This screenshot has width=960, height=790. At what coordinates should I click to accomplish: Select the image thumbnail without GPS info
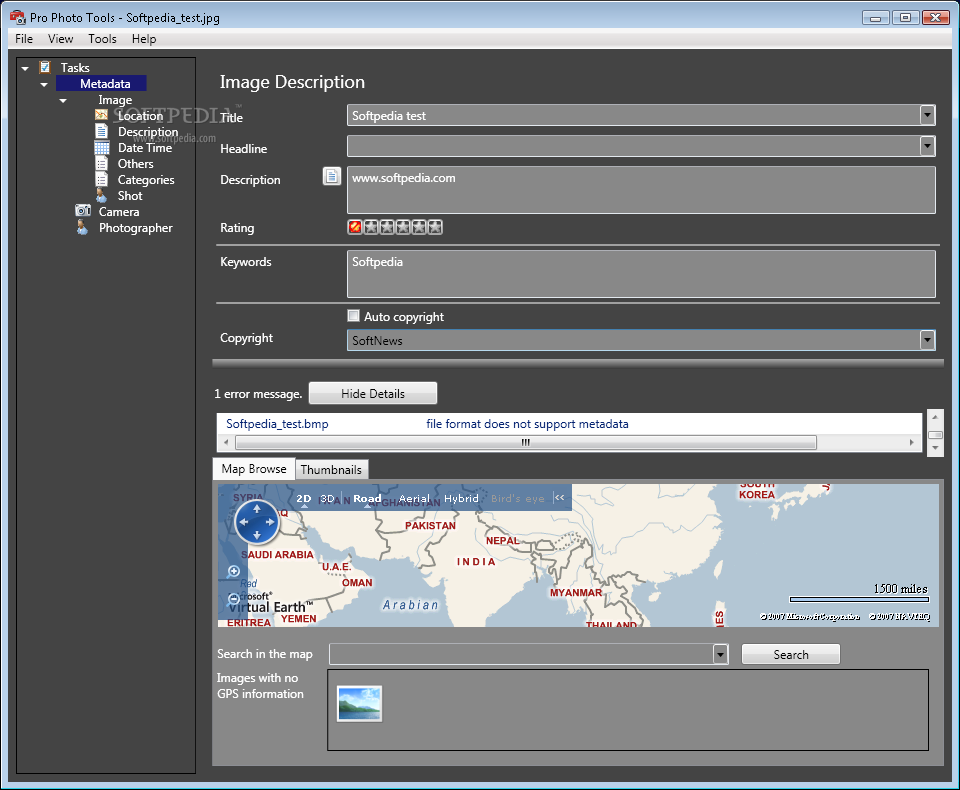pos(359,703)
